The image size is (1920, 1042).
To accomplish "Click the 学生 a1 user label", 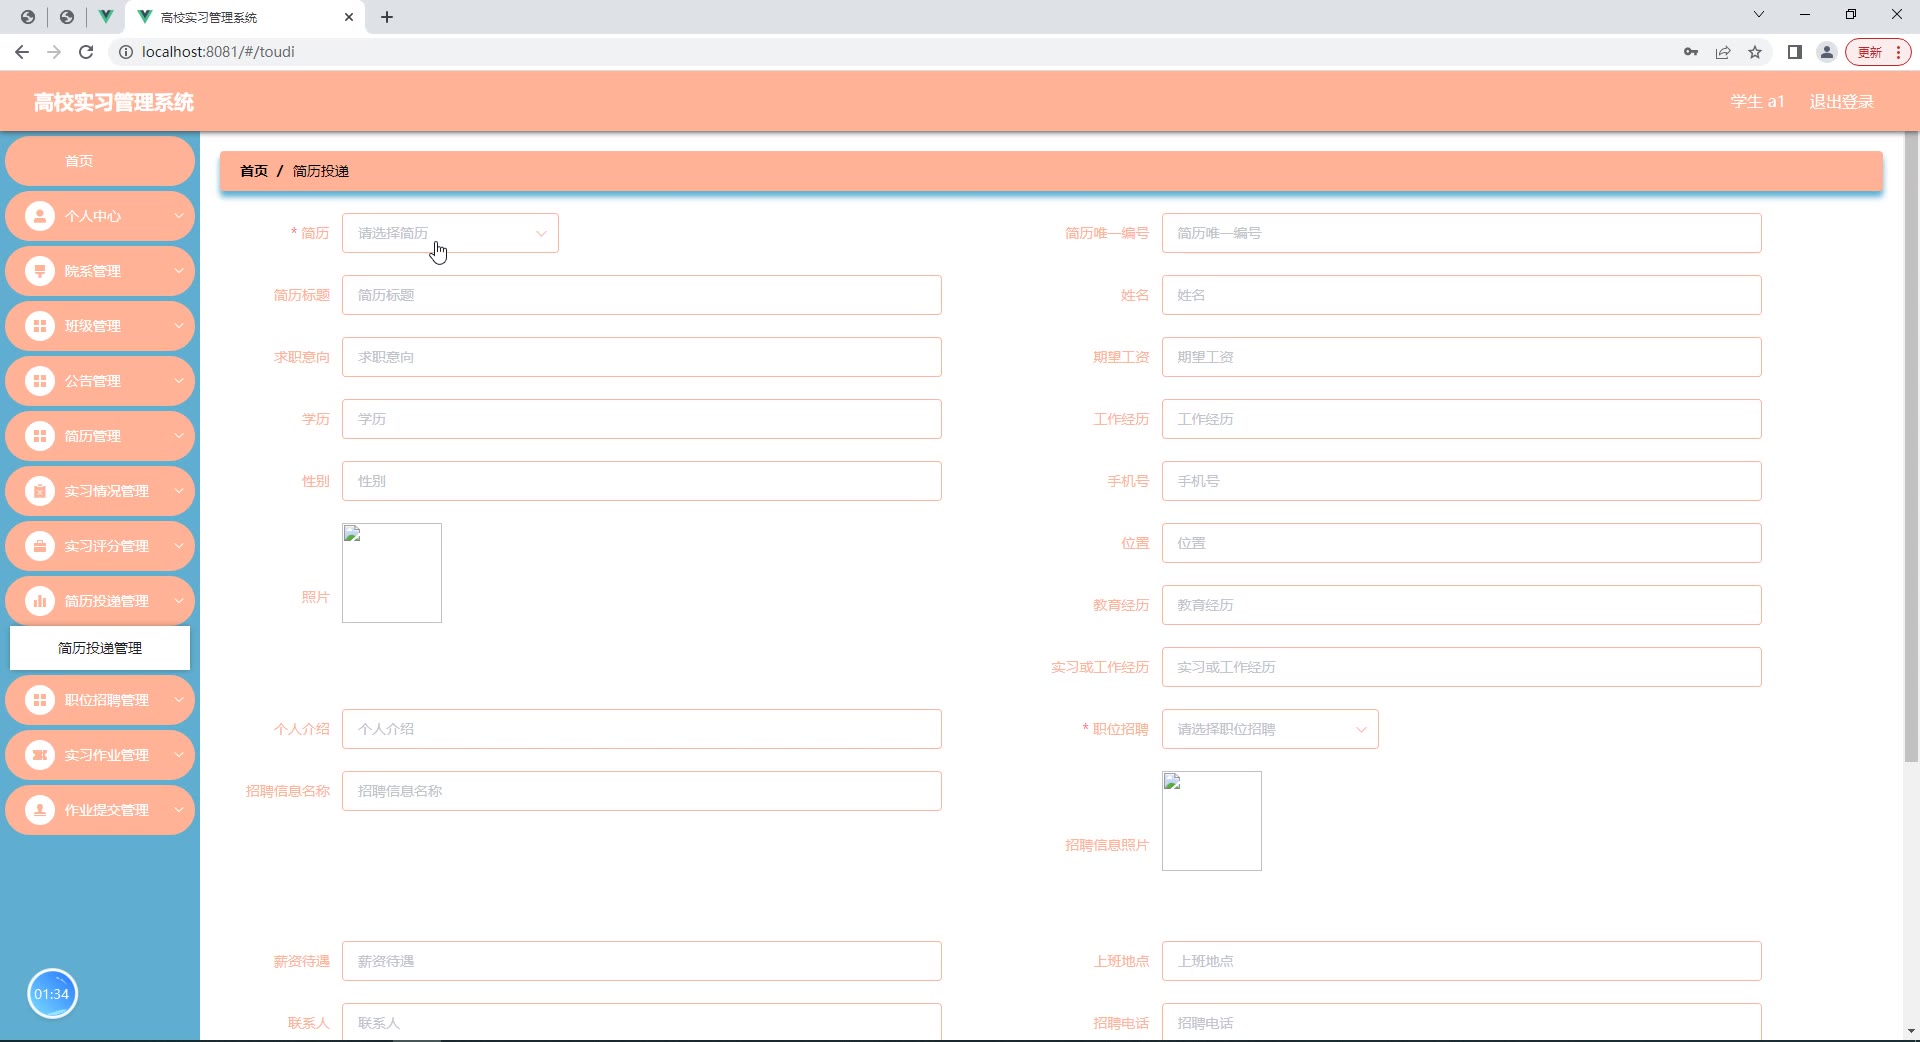I will [1757, 102].
